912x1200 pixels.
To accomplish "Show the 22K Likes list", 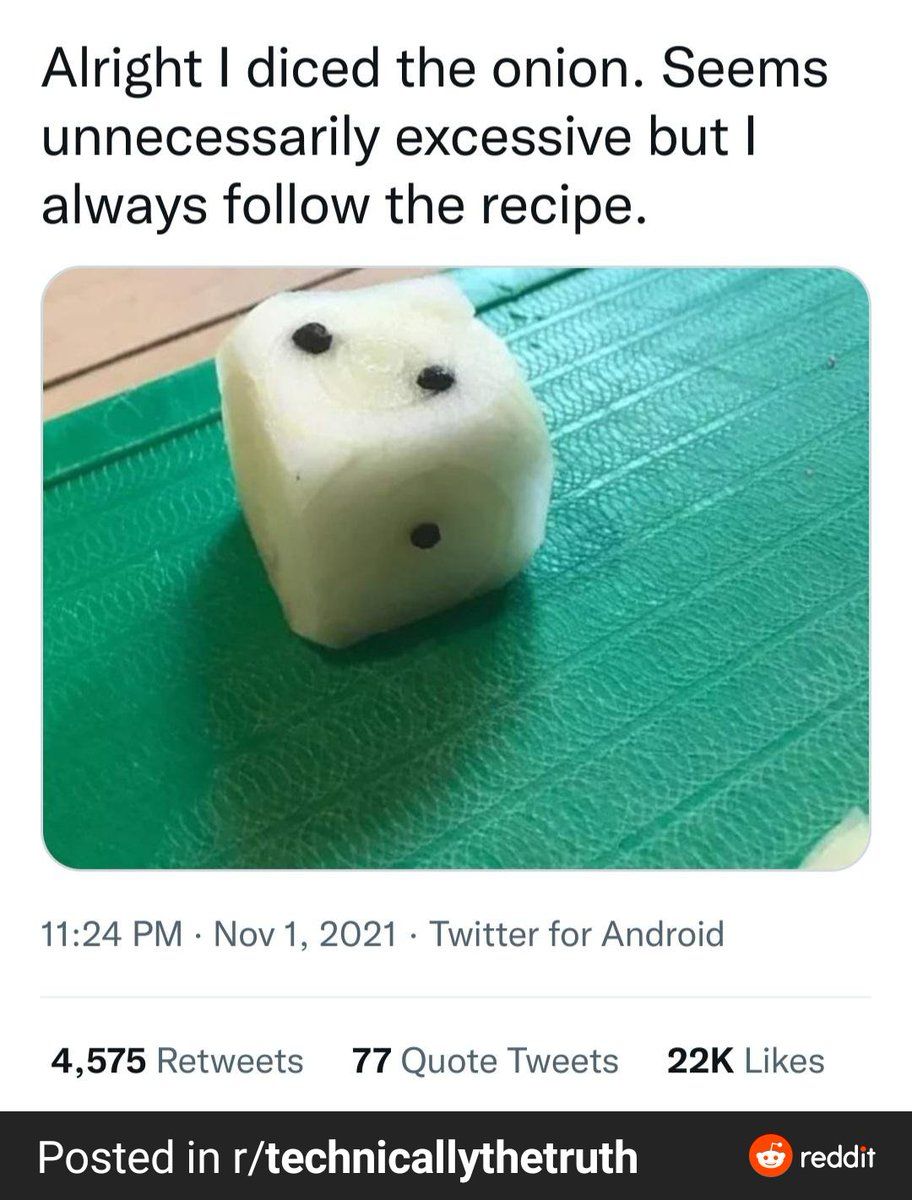I will 745,1060.
